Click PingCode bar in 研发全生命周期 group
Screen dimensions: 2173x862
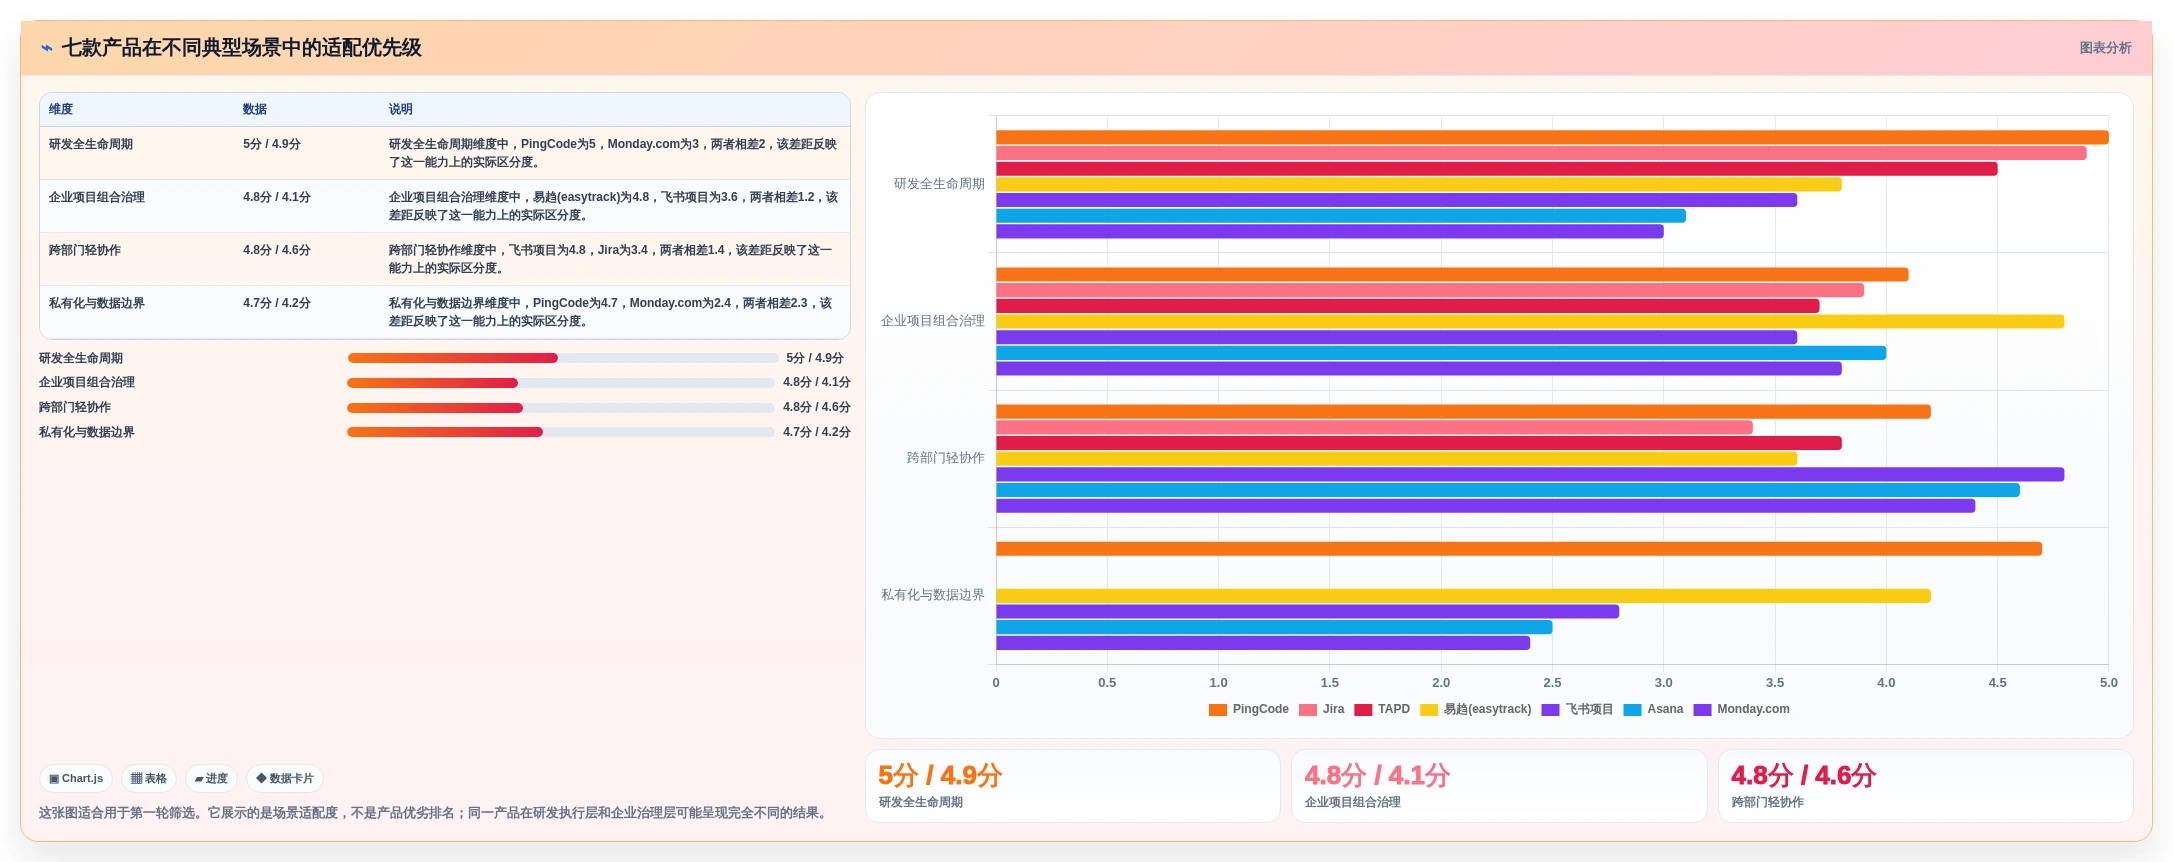[1552, 138]
